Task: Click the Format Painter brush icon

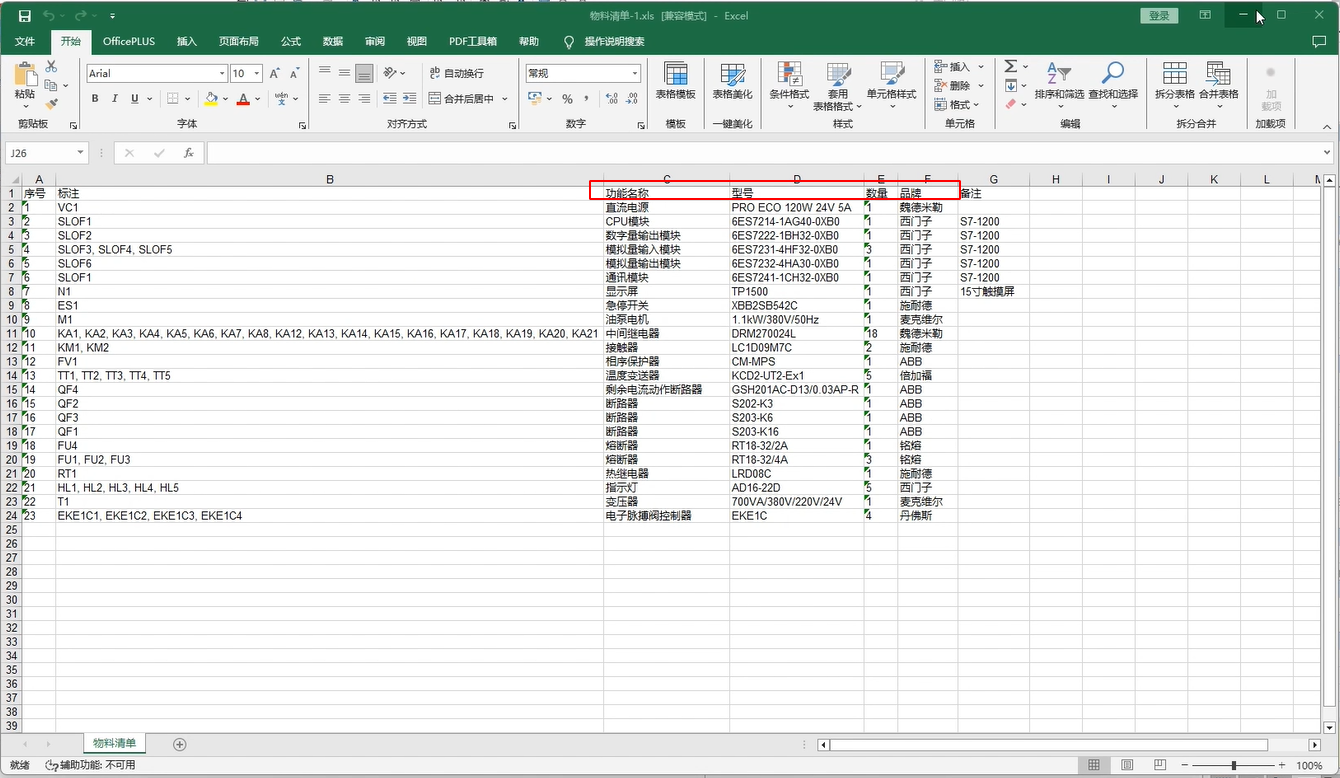Action: [x=51, y=103]
